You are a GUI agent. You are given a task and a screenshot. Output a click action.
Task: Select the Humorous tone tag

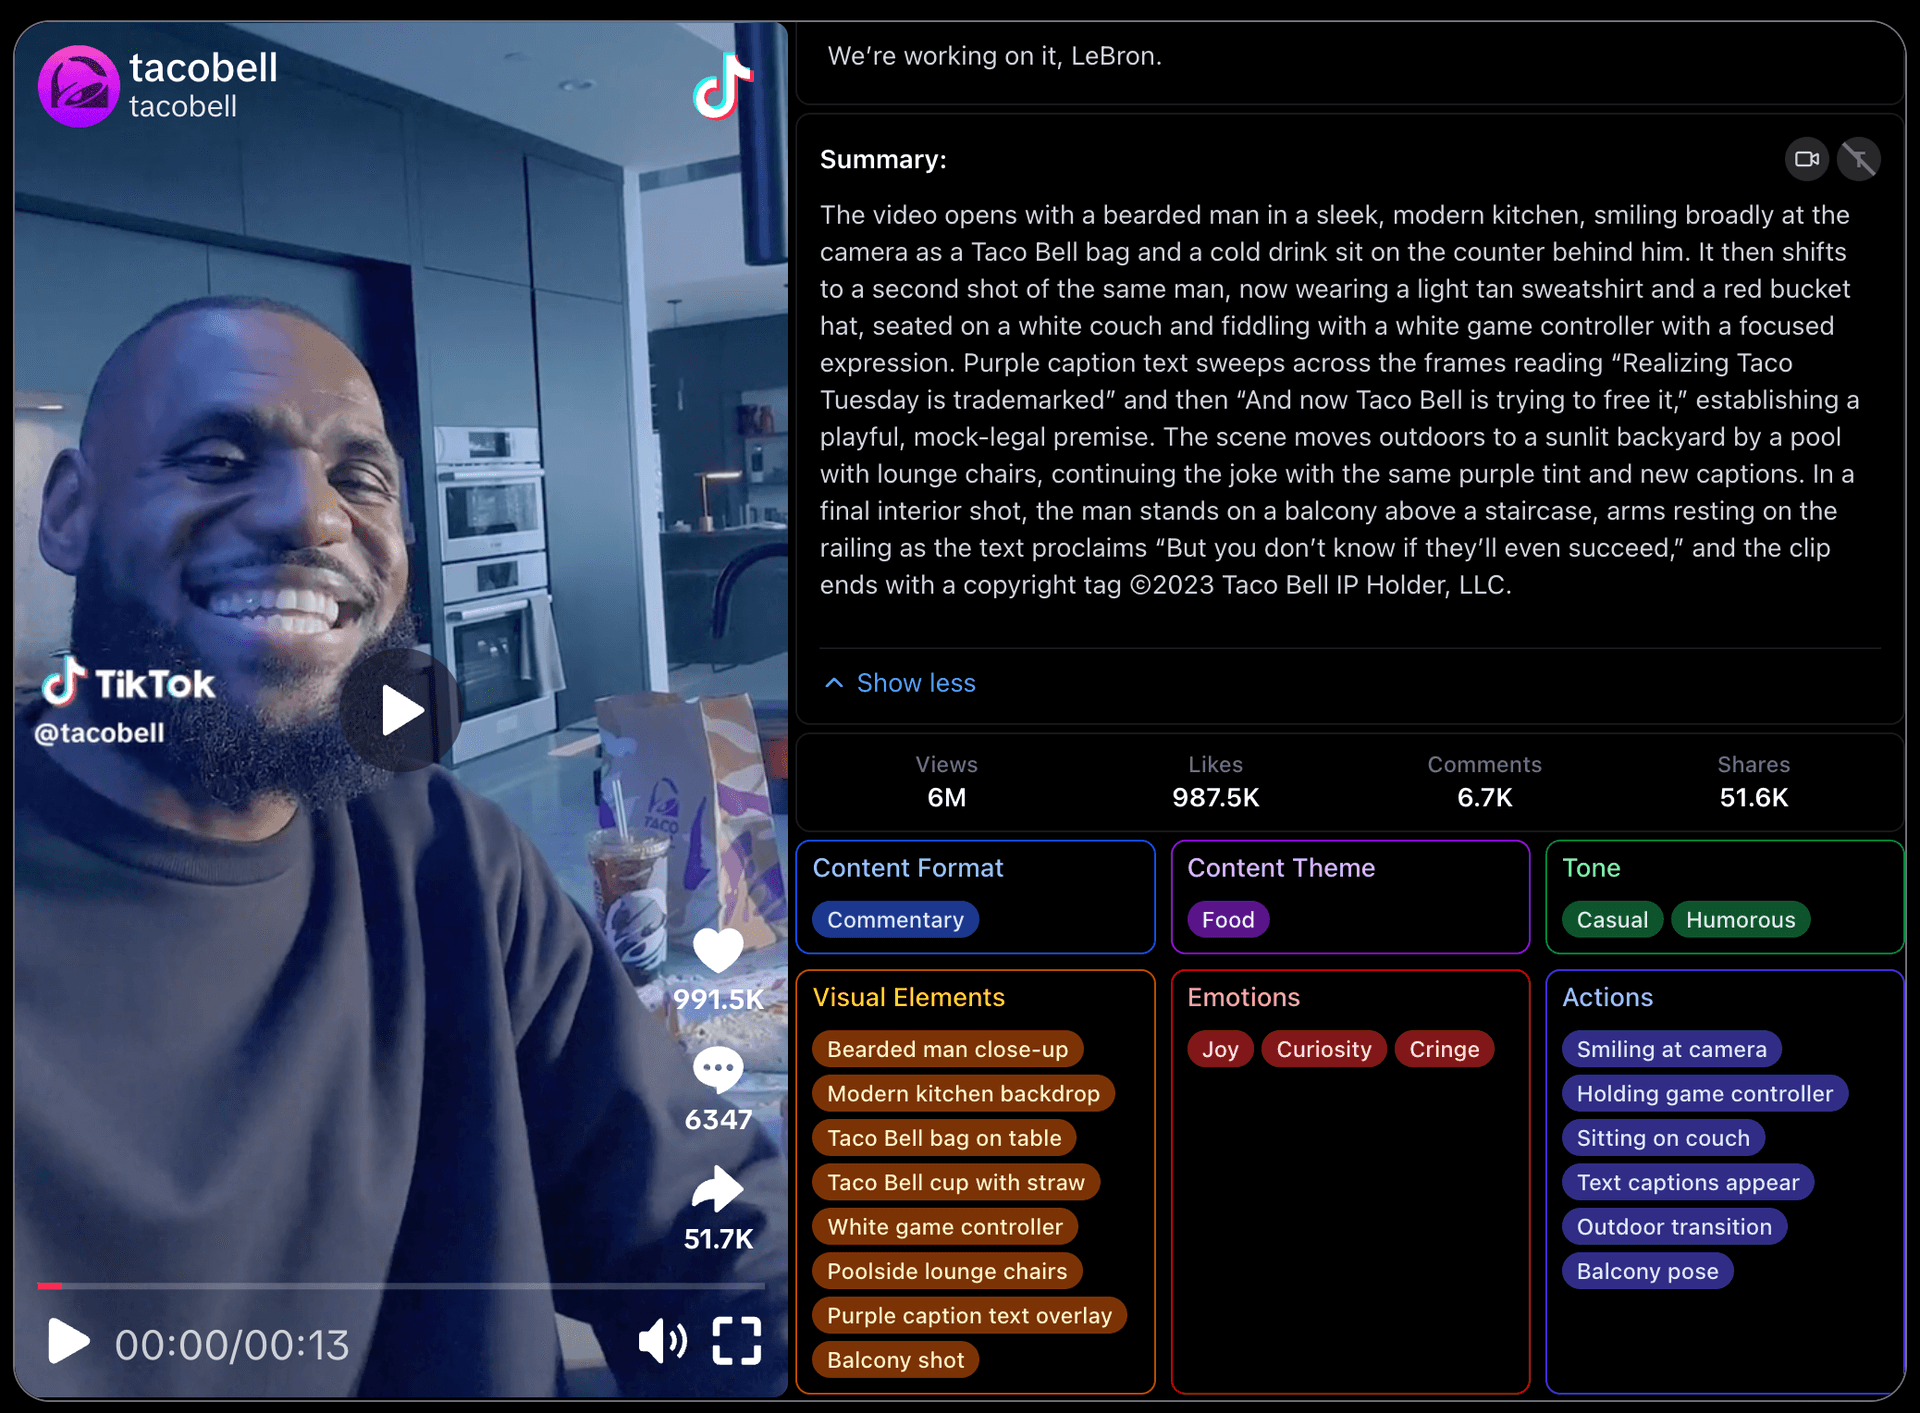[x=1740, y=919]
